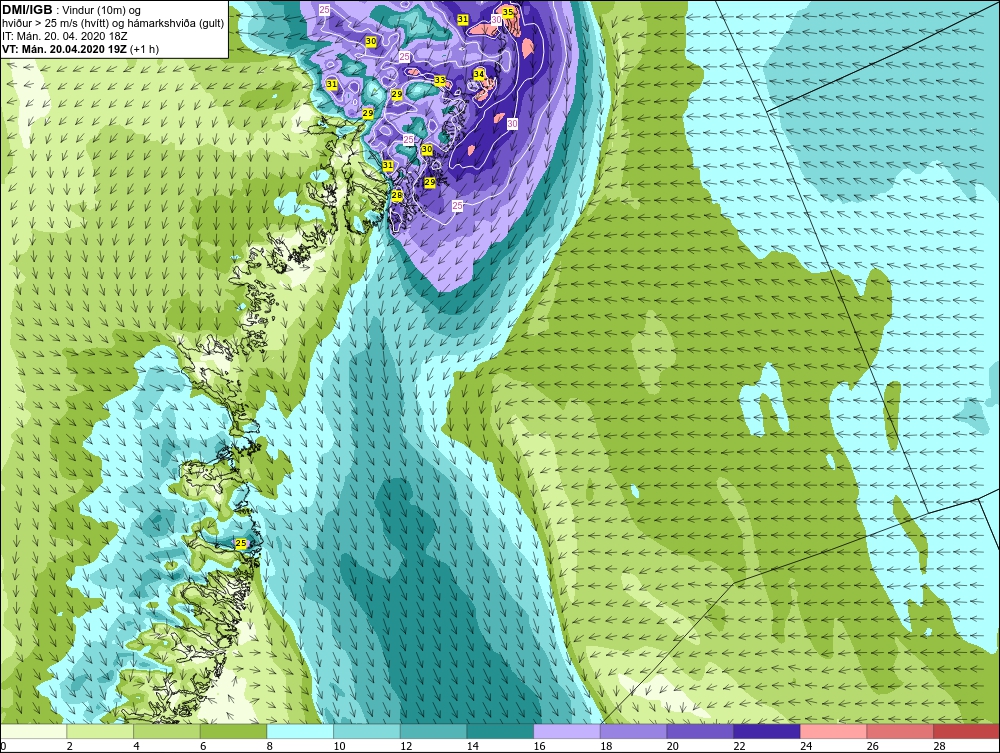Image resolution: width=1000 pixels, height=753 pixels.
Task: Click the 'IT: Mán. 20. 04. 2020 18Z' line
Action: [x=64, y=36]
